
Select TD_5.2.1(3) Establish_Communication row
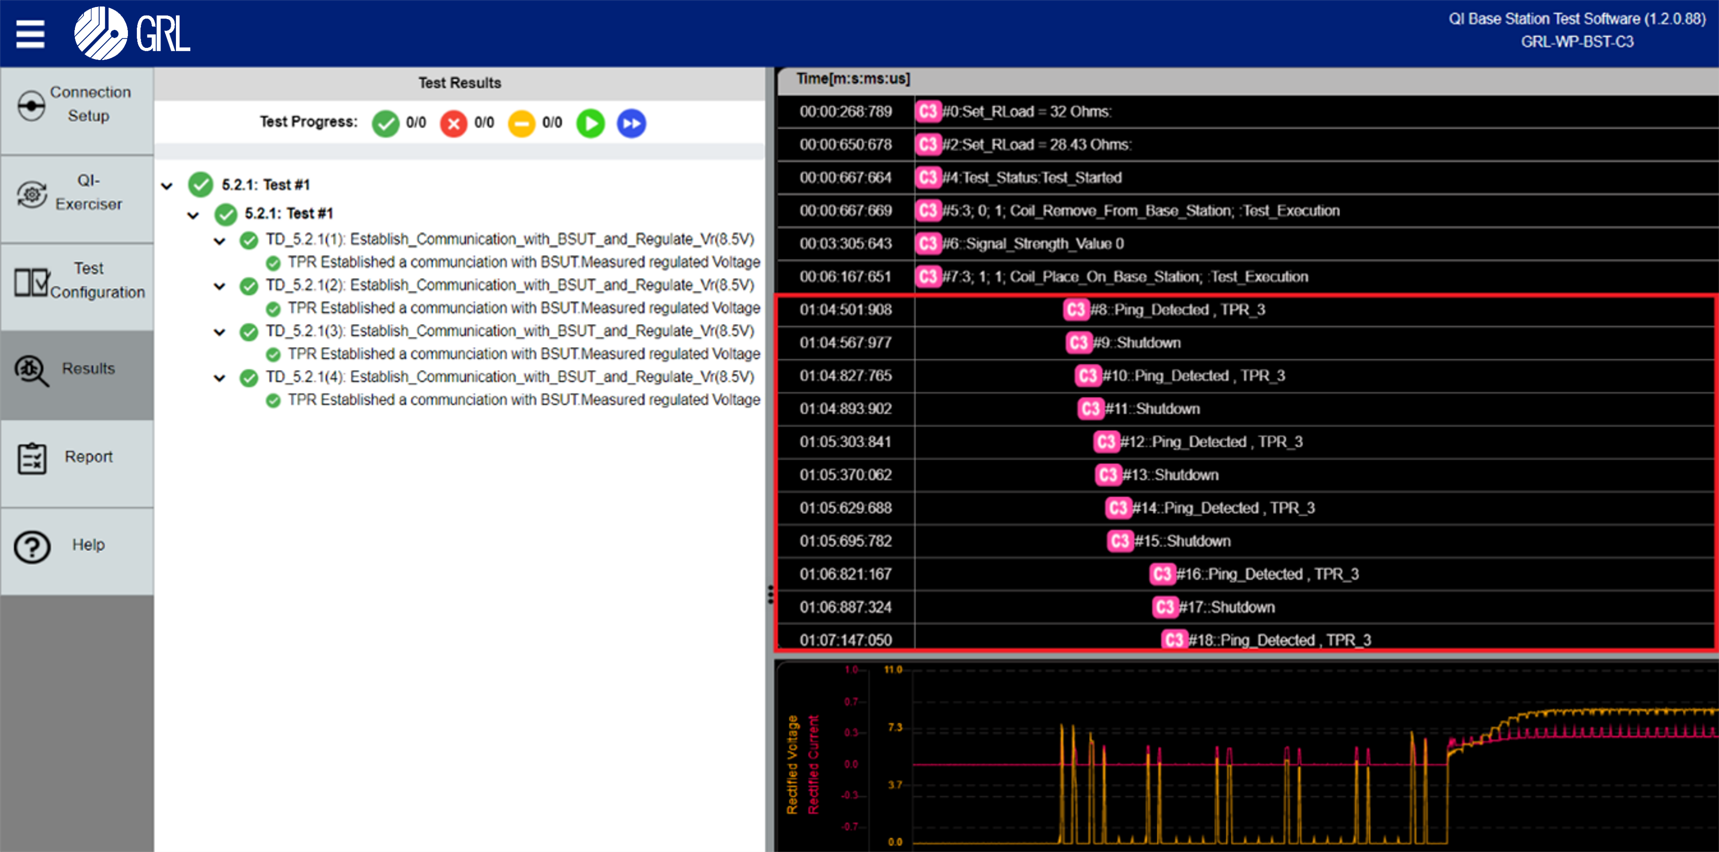click(510, 332)
